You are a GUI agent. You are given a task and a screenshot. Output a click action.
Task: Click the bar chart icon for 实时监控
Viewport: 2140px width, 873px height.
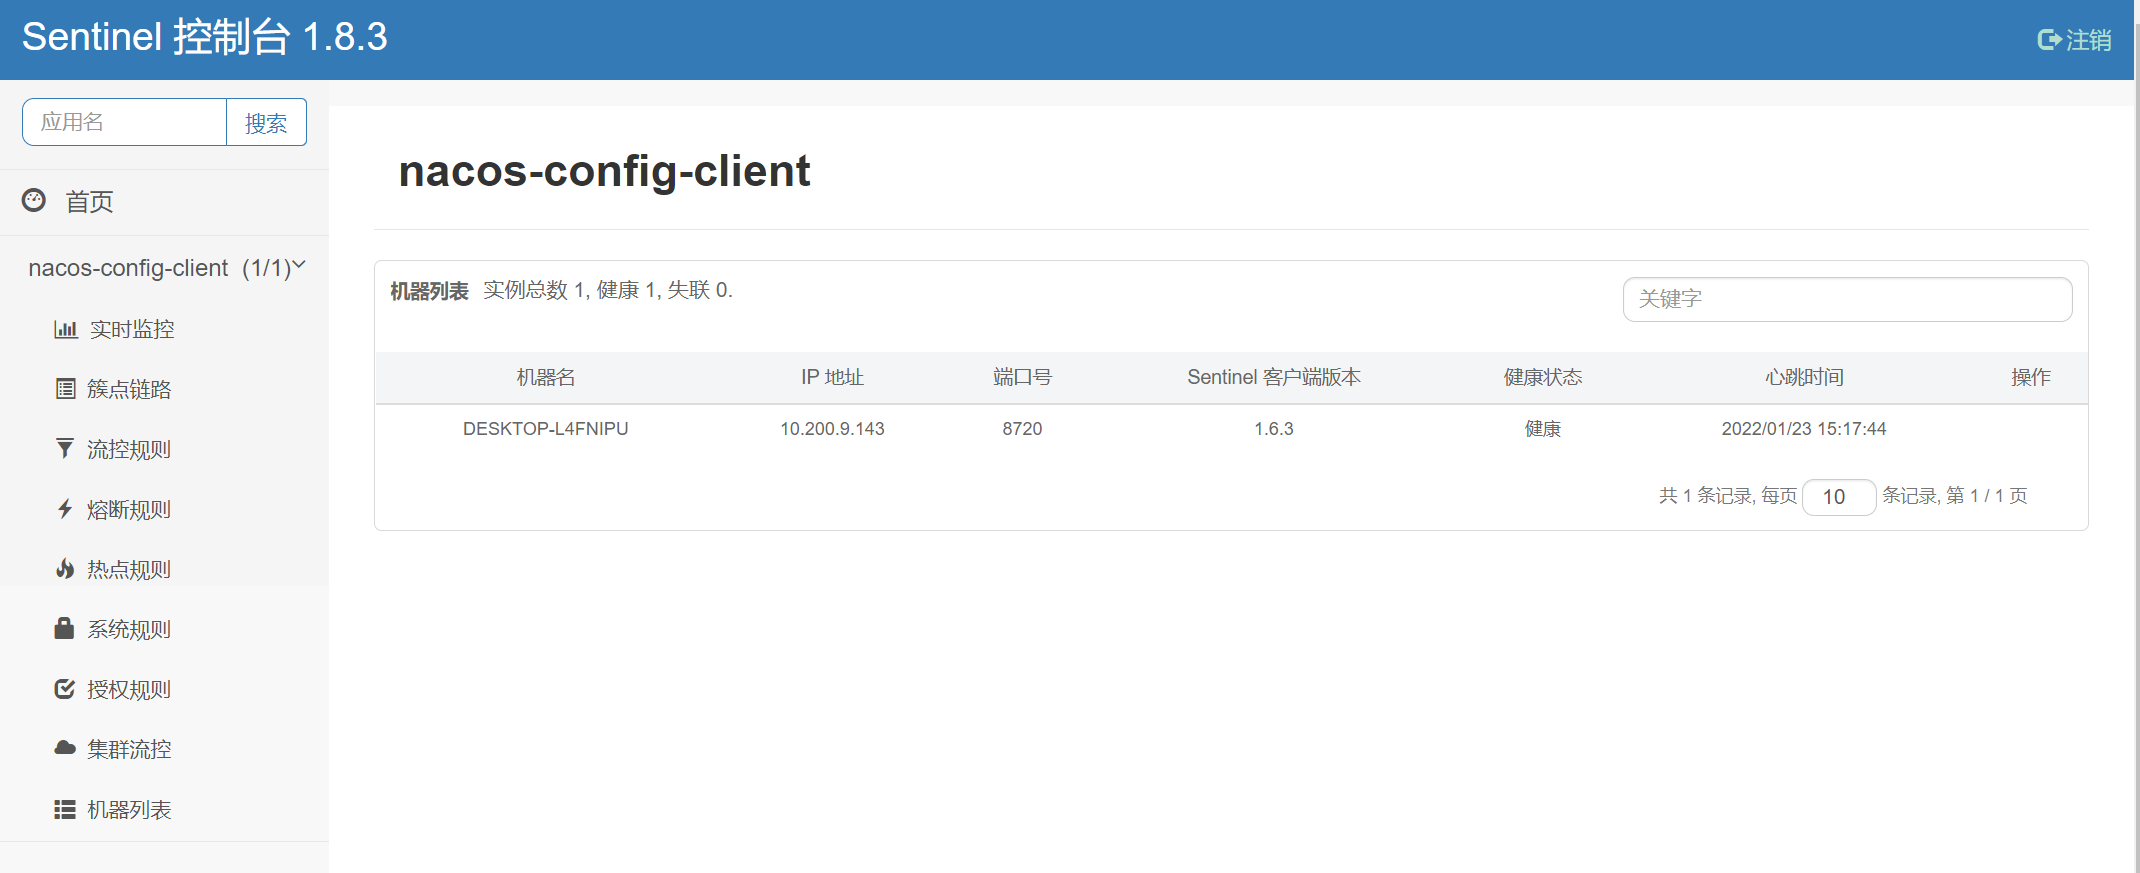(x=66, y=329)
